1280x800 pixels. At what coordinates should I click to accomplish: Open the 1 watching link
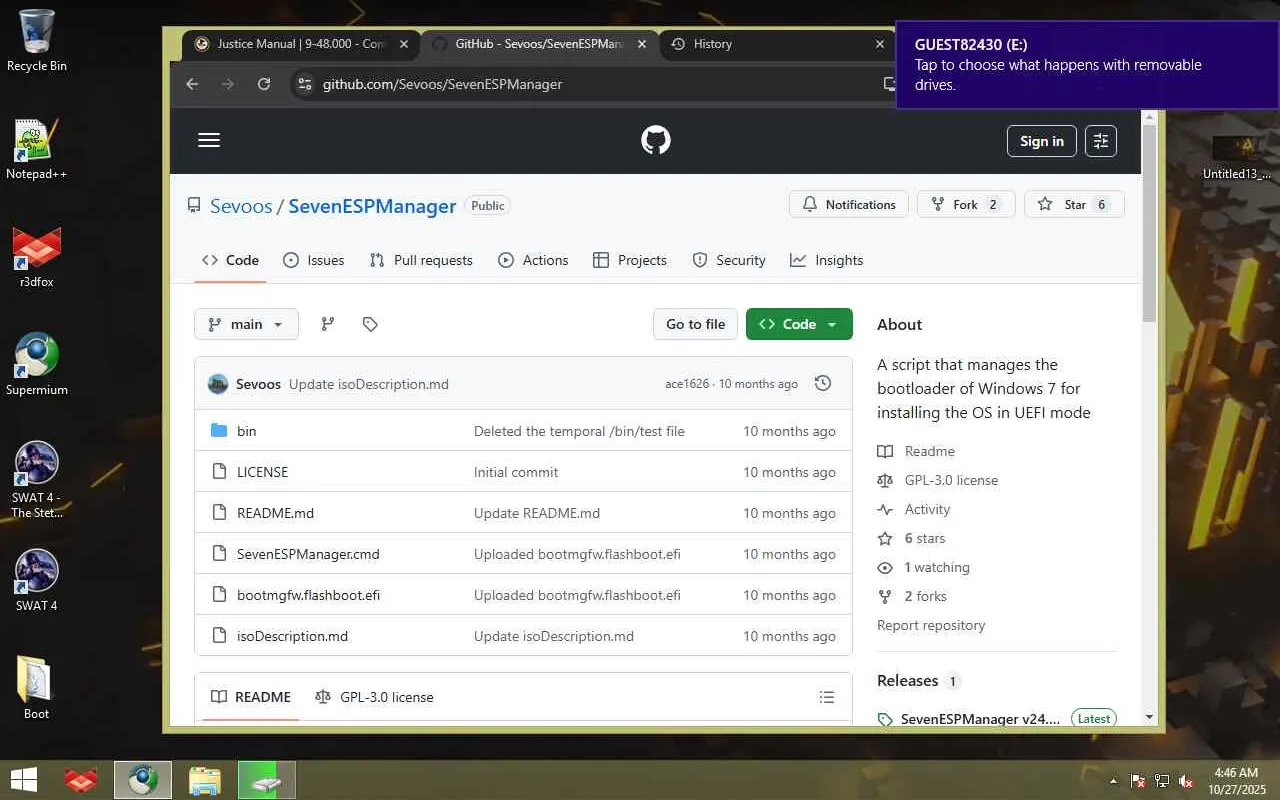pyautogui.click(x=923, y=567)
